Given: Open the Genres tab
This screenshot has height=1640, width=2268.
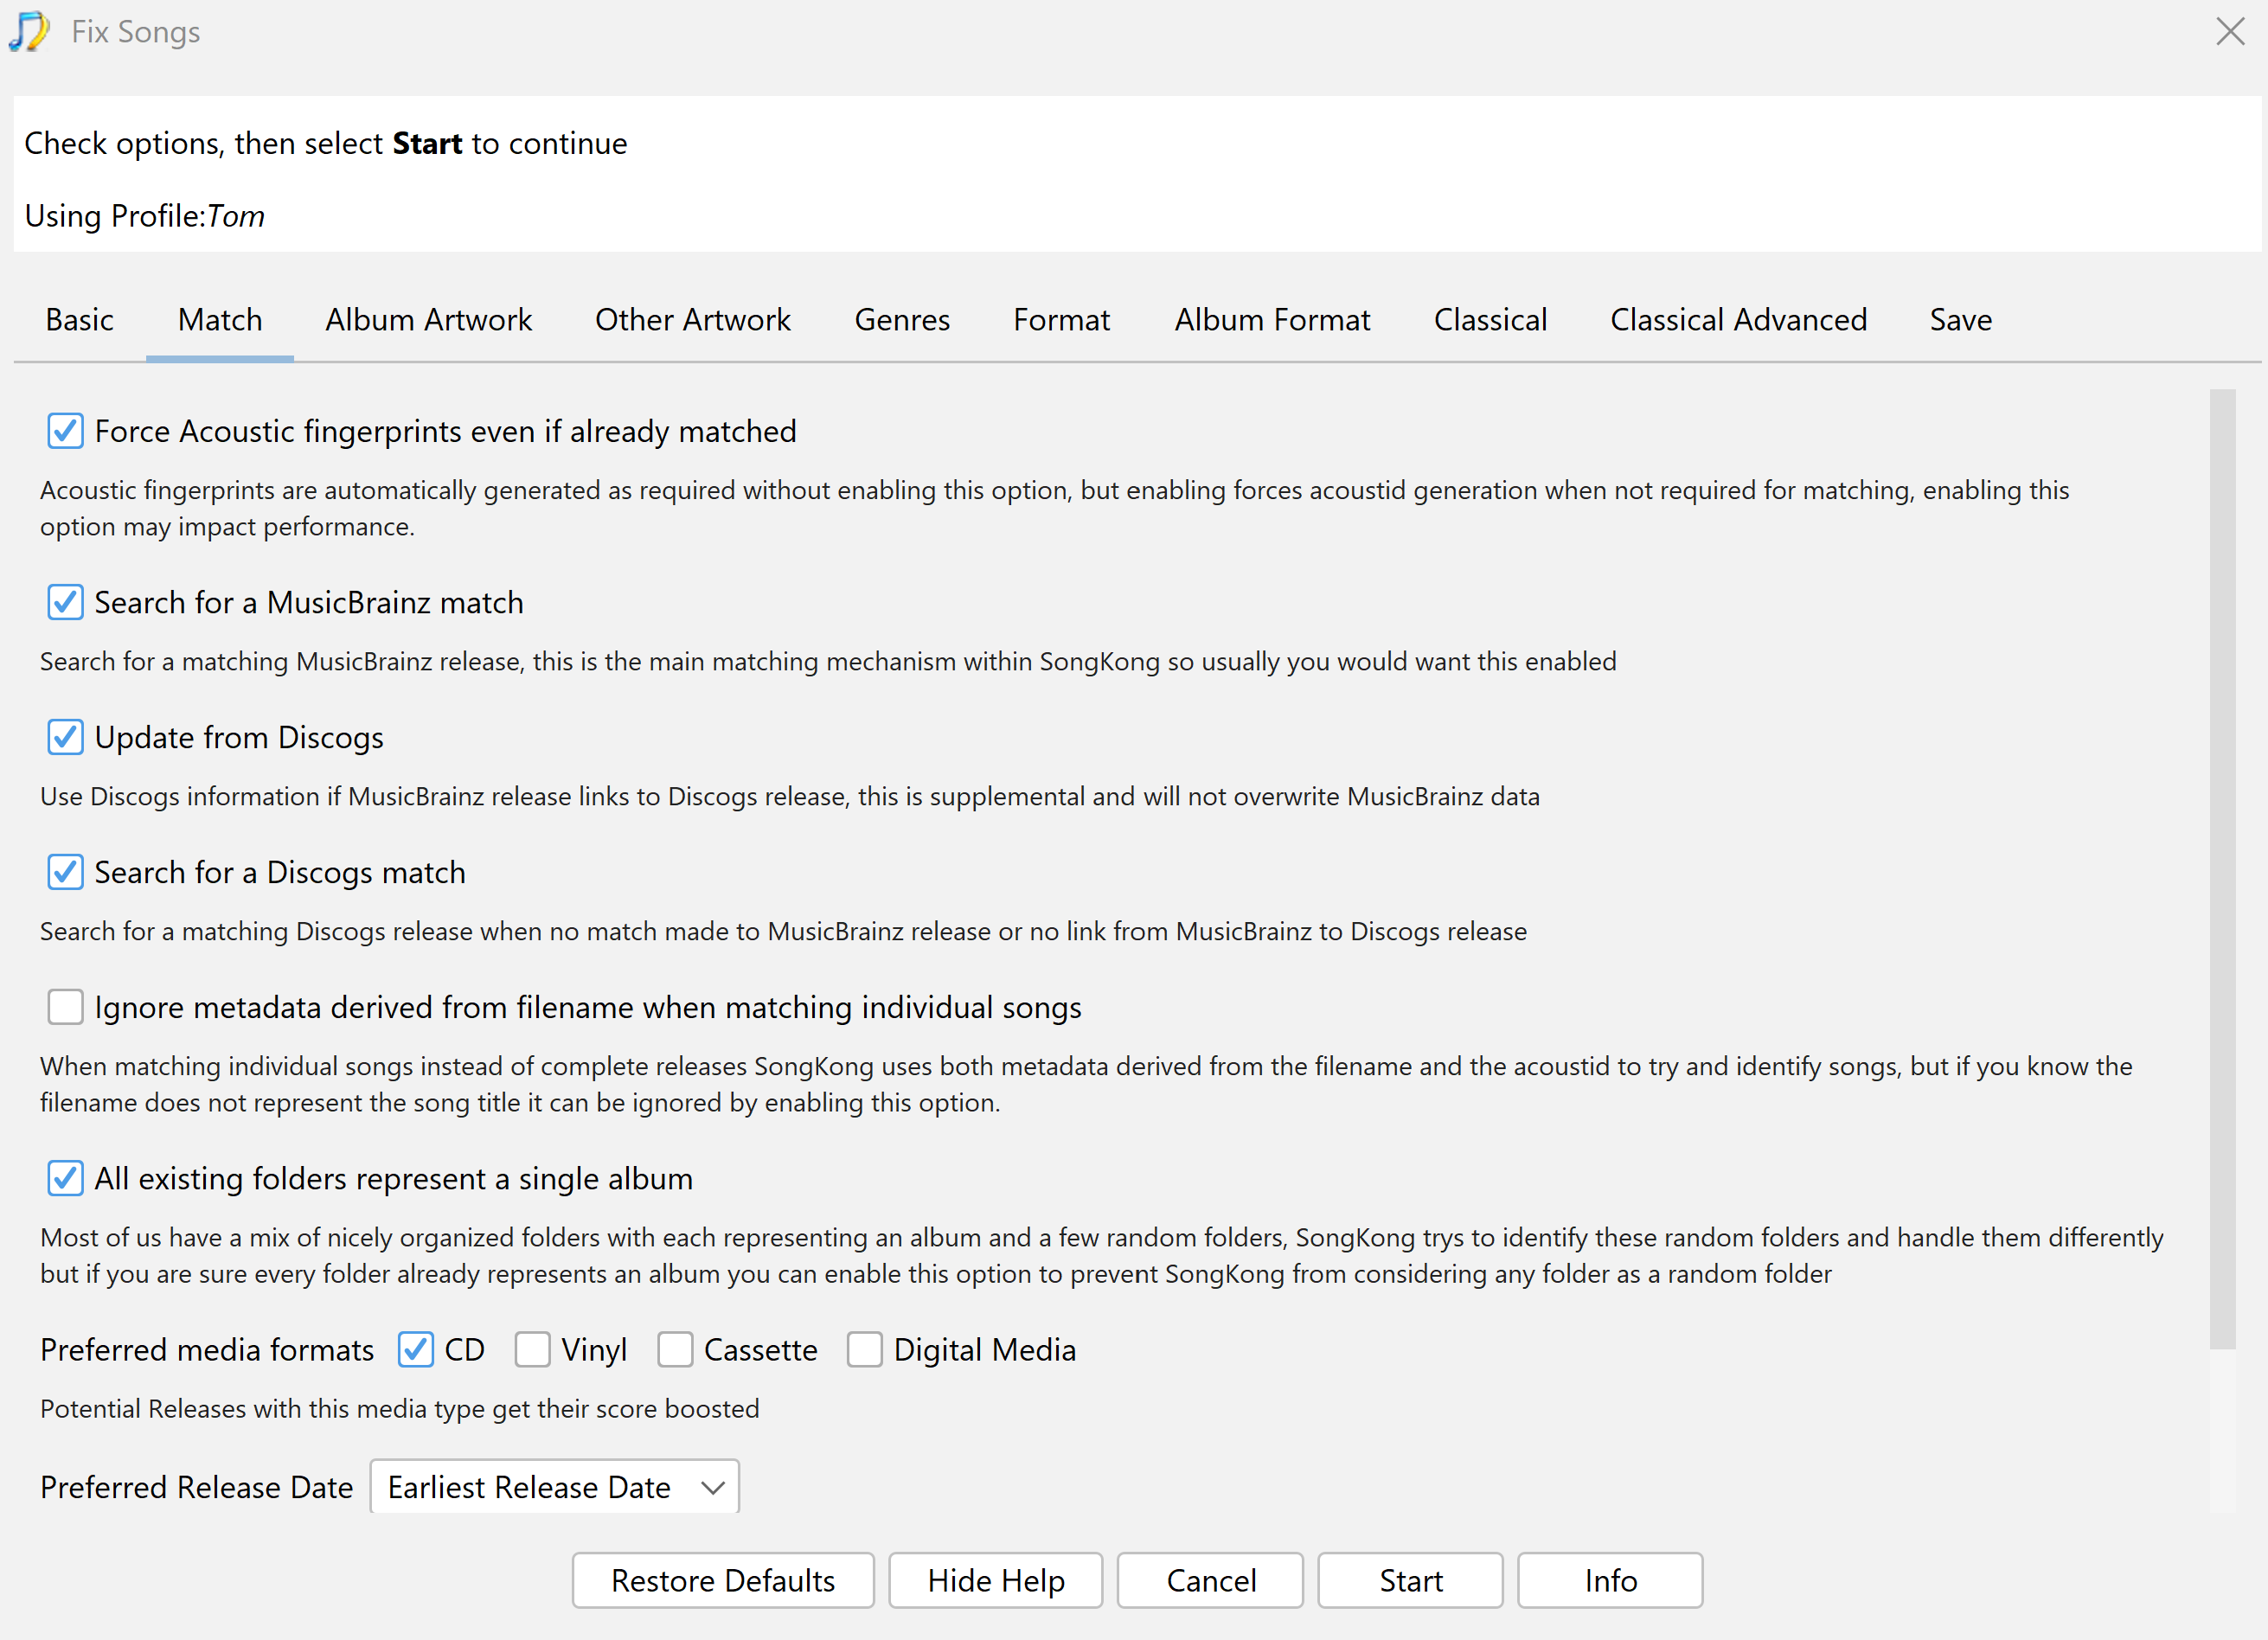Looking at the screenshot, I should coord(902,320).
